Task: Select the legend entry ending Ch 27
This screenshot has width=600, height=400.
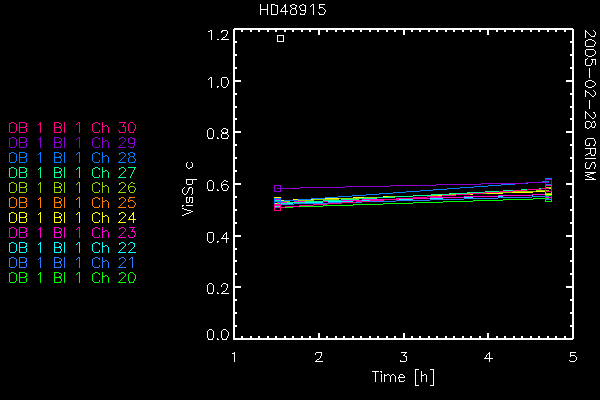Action: point(72,173)
